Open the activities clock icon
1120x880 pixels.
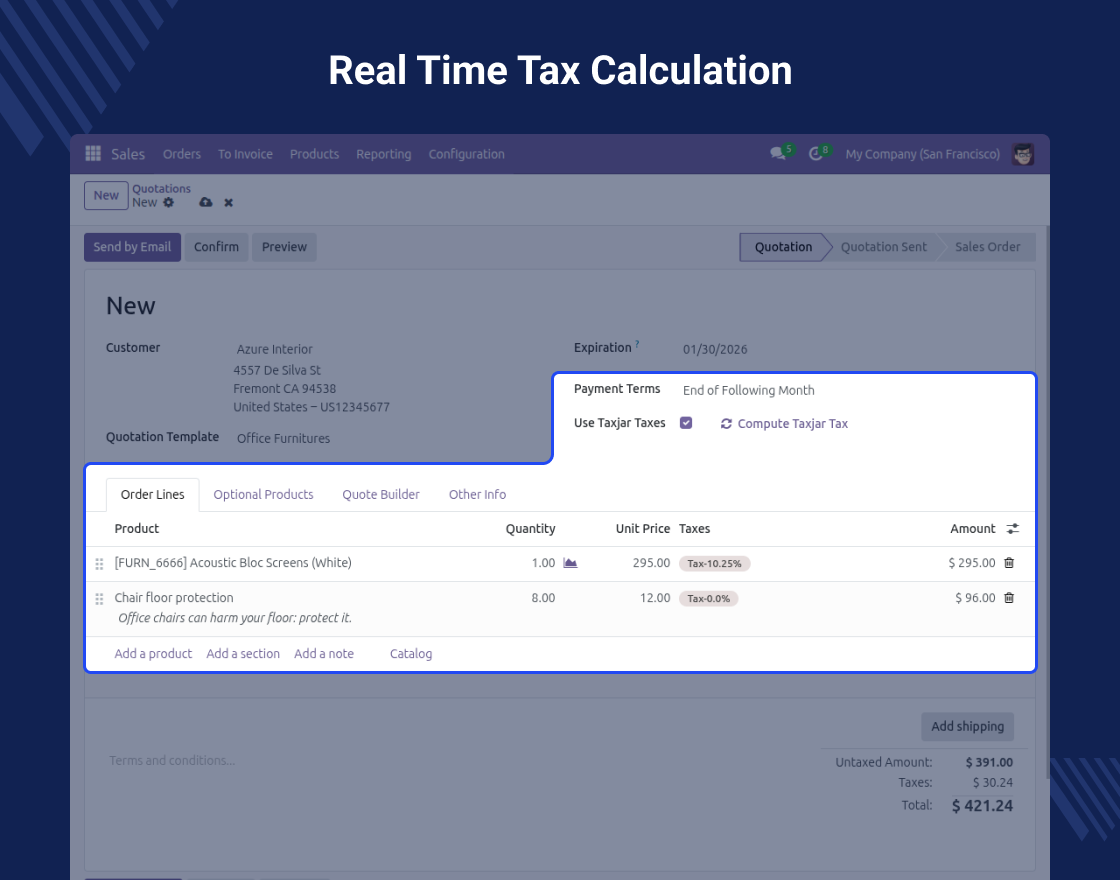click(816, 154)
